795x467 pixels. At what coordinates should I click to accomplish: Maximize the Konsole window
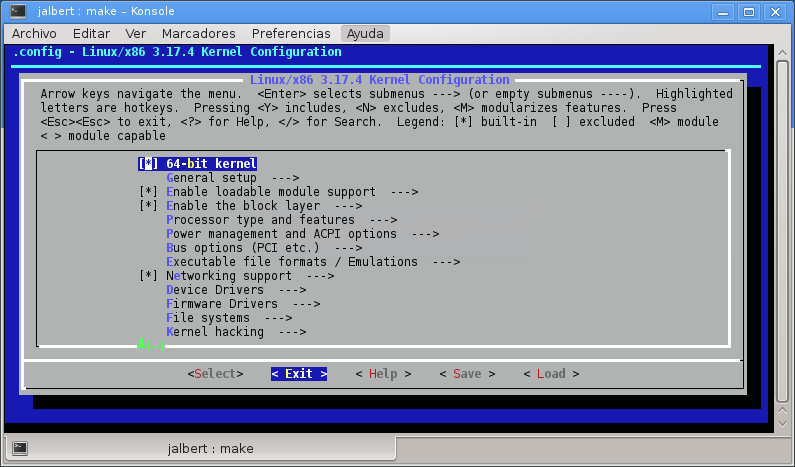[749, 11]
